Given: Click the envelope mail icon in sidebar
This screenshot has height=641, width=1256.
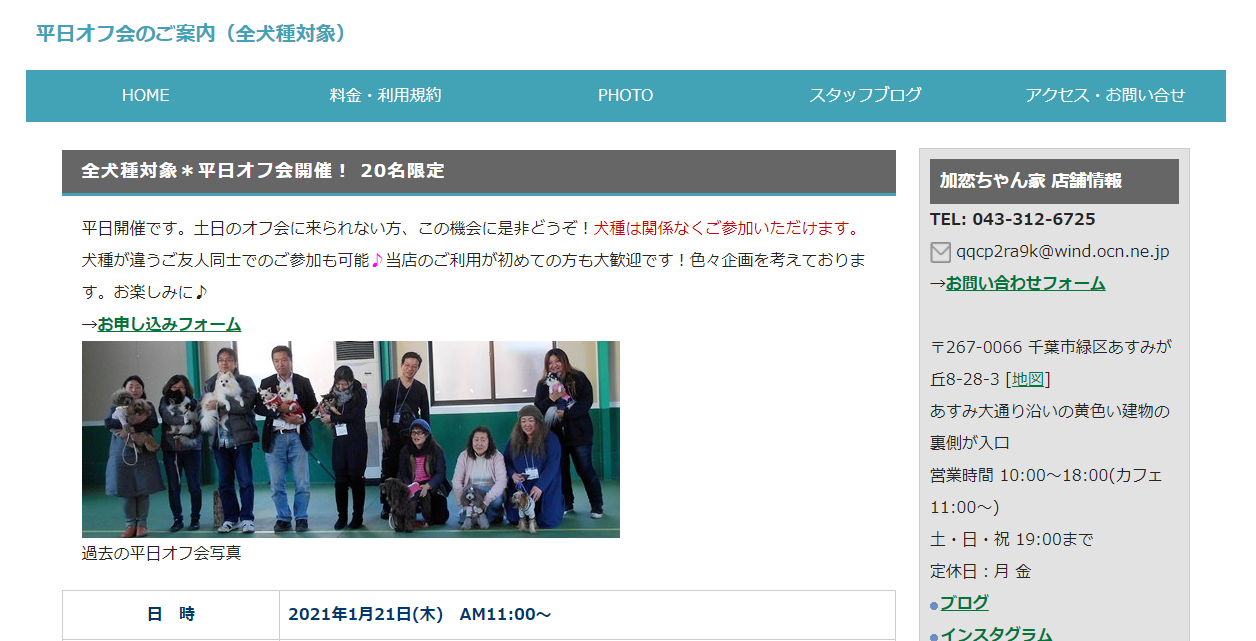Looking at the screenshot, I should click(x=940, y=252).
